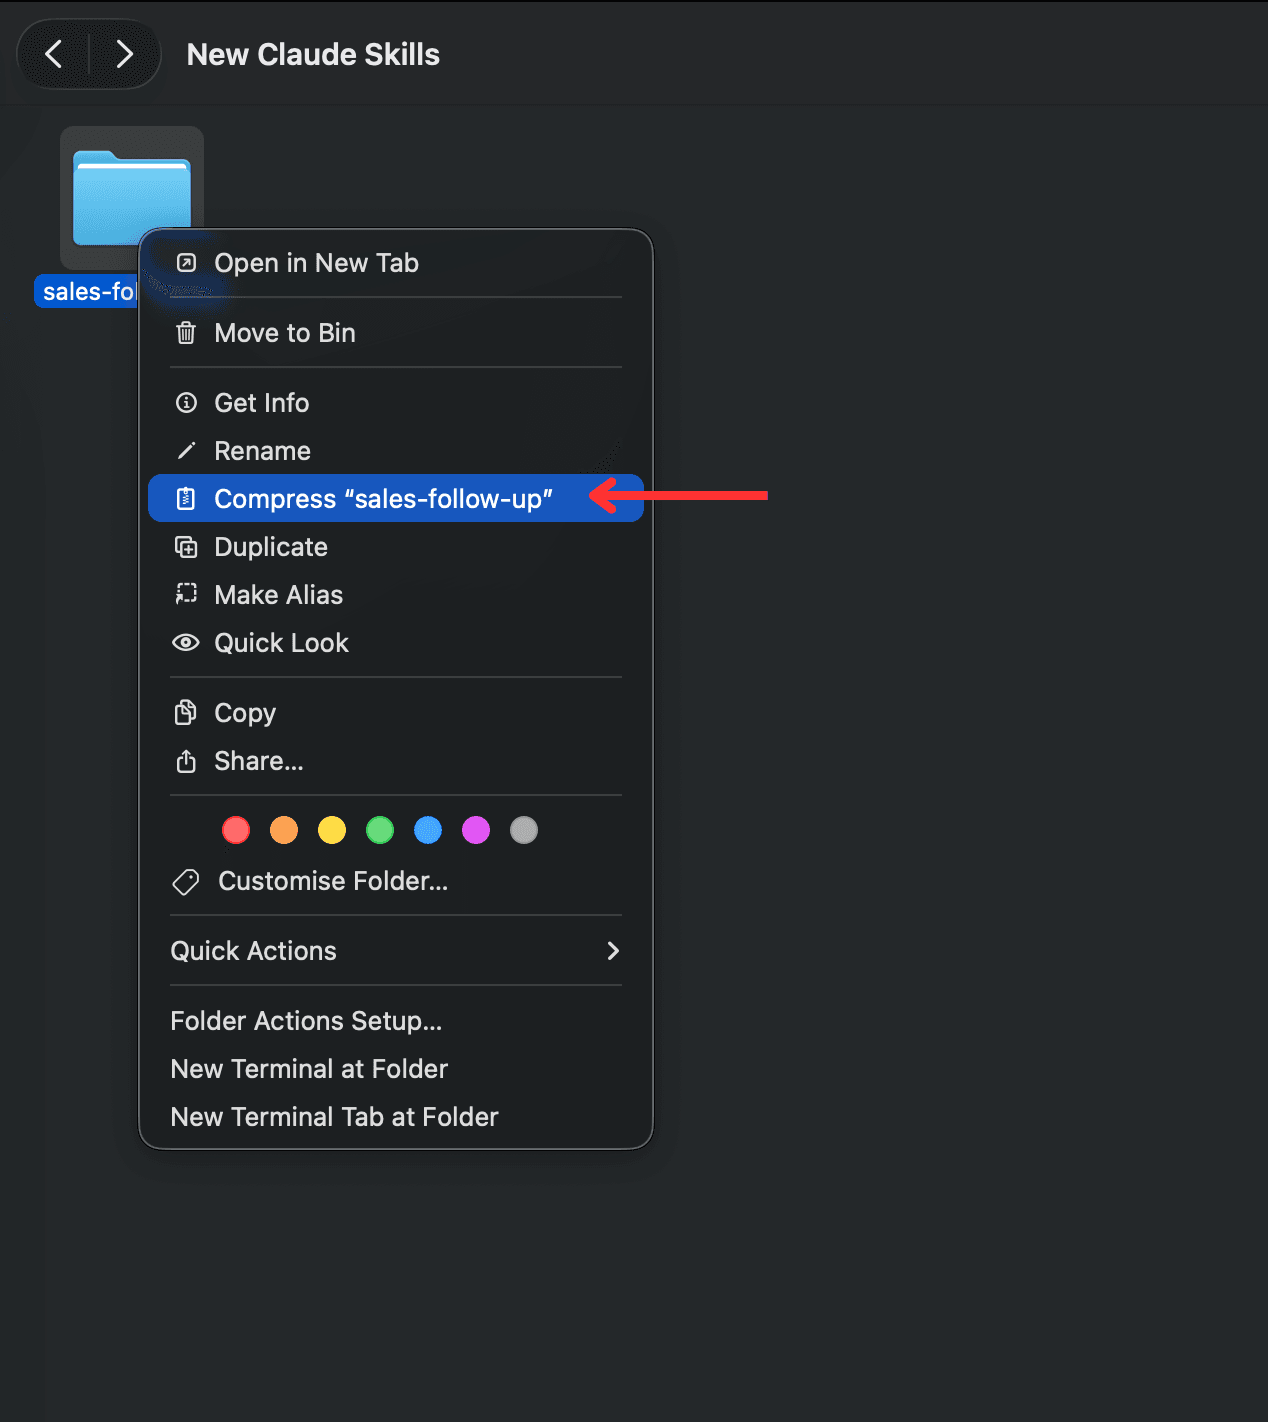Click the Quick Look eye icon
Image resolution: width=1268 pixels, height=1422 pixels.
tap(186, 643)
